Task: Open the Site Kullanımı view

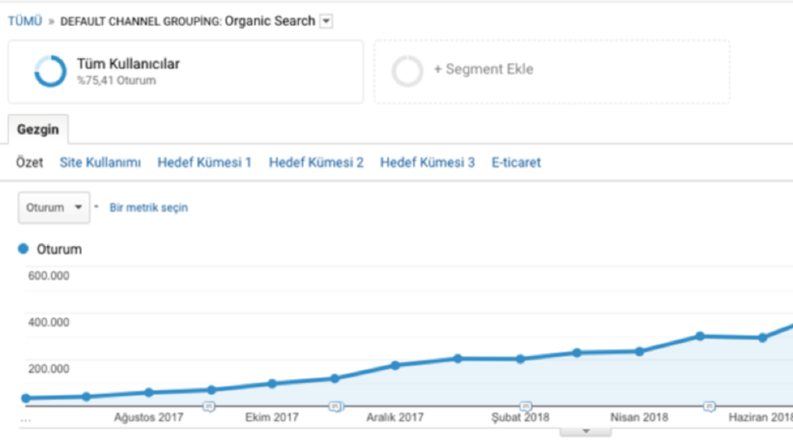Action: 100,162
